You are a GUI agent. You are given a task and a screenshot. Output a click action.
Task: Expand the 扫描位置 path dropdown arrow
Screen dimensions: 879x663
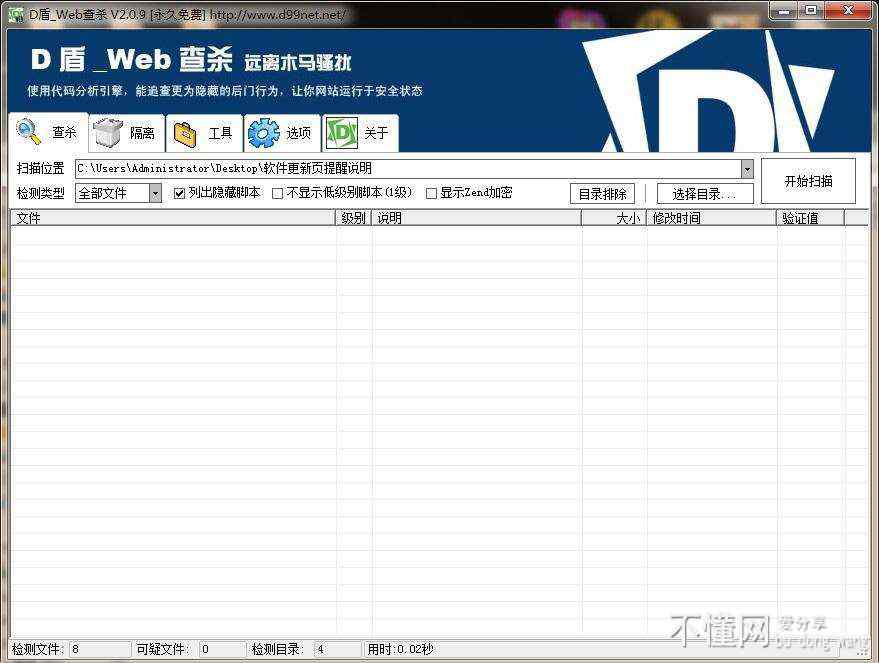747,169
